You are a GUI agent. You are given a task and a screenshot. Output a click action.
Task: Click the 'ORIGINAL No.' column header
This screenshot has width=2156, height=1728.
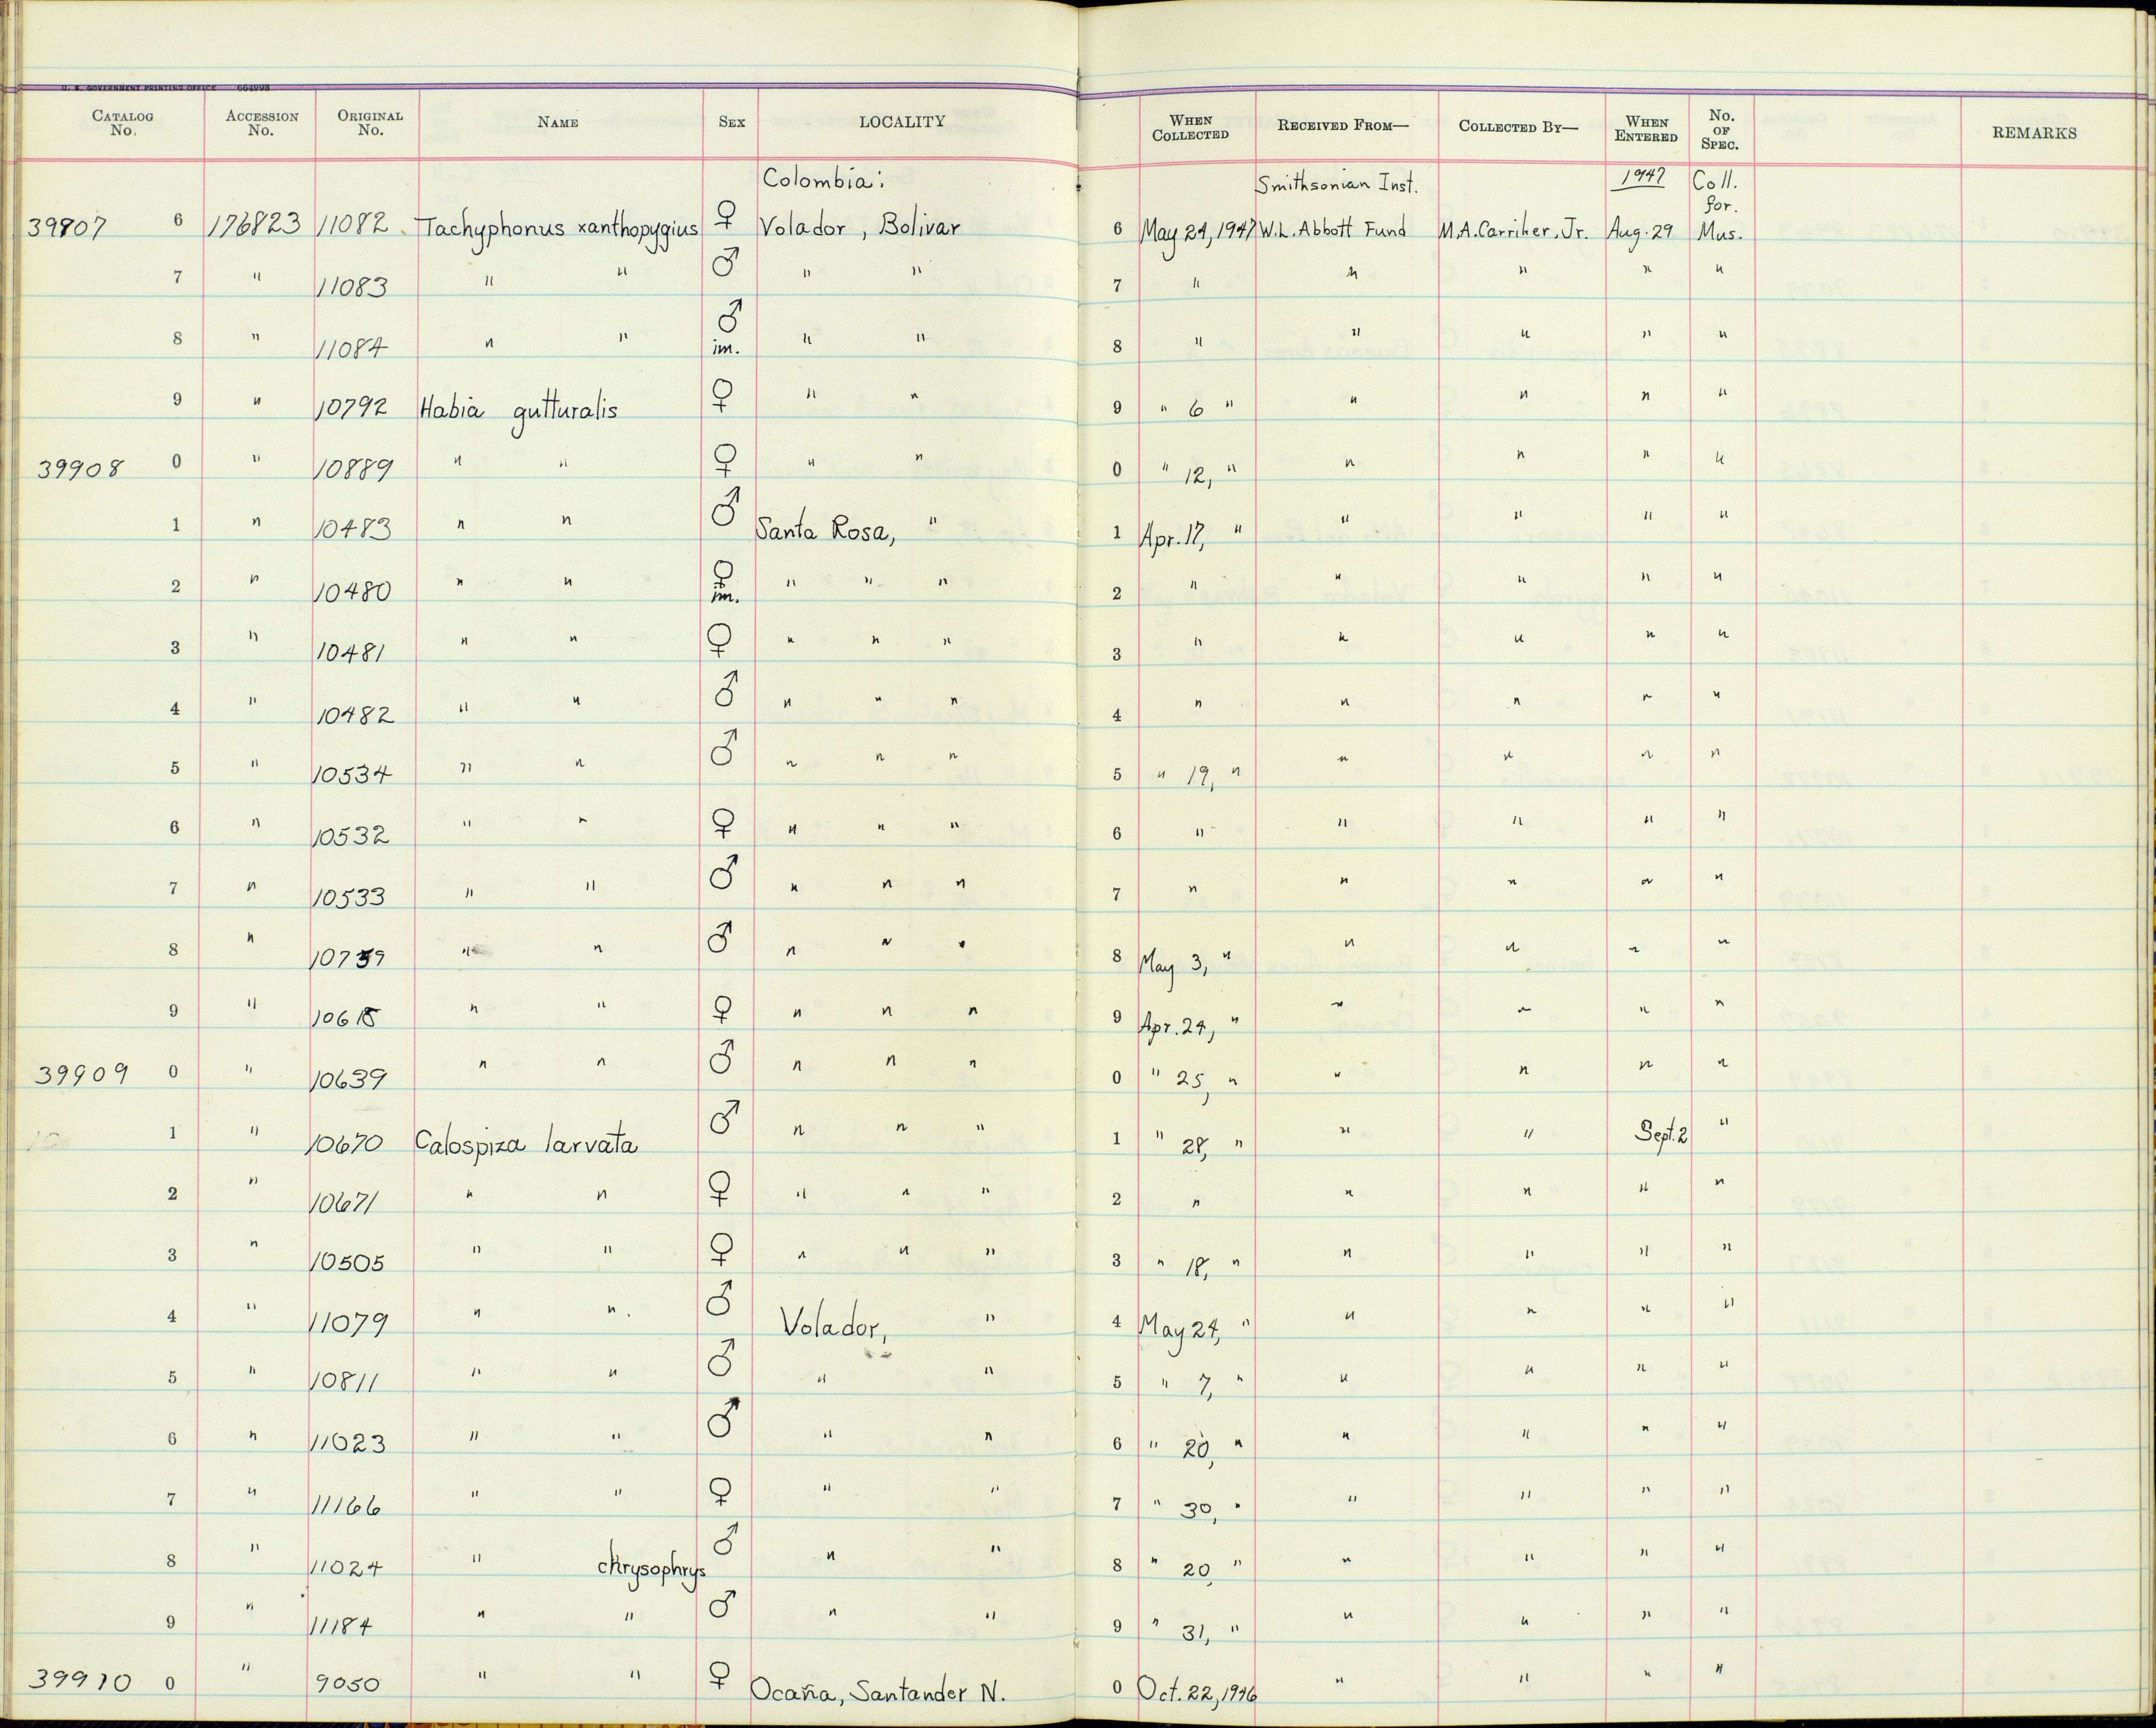click(370, 122)
